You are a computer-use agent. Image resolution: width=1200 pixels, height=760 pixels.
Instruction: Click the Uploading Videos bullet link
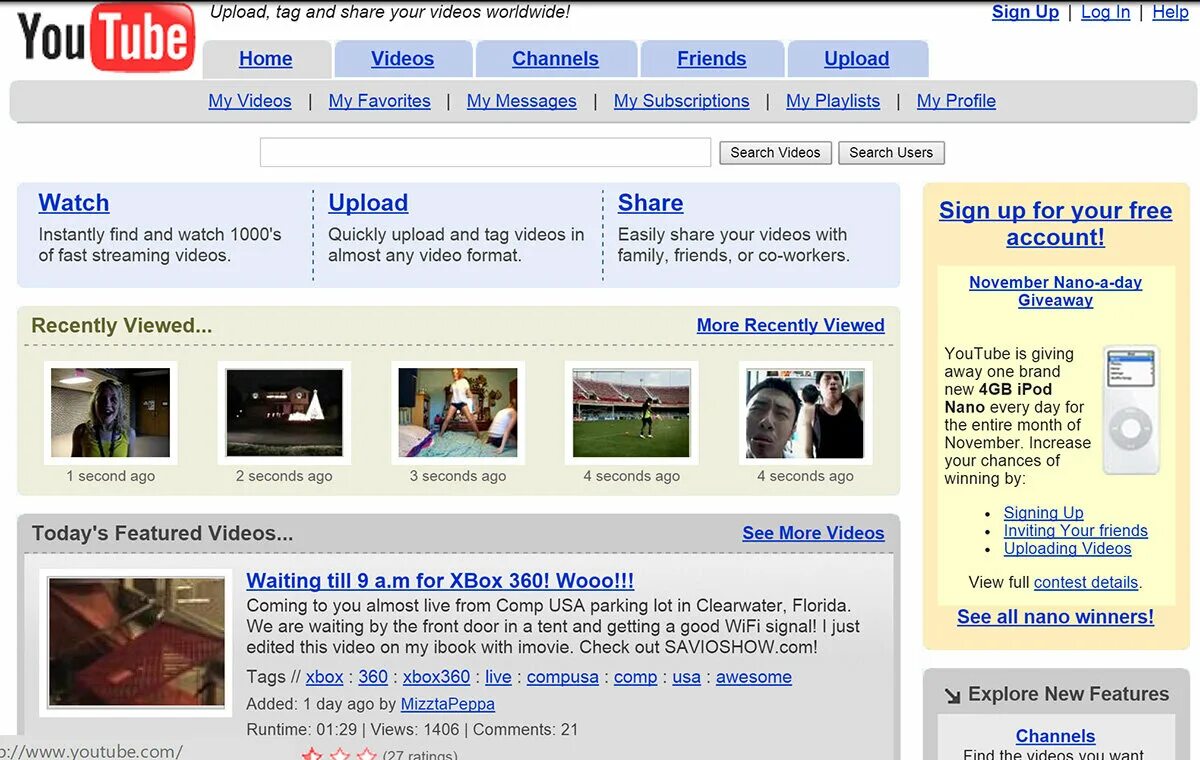click(1068, 549)
